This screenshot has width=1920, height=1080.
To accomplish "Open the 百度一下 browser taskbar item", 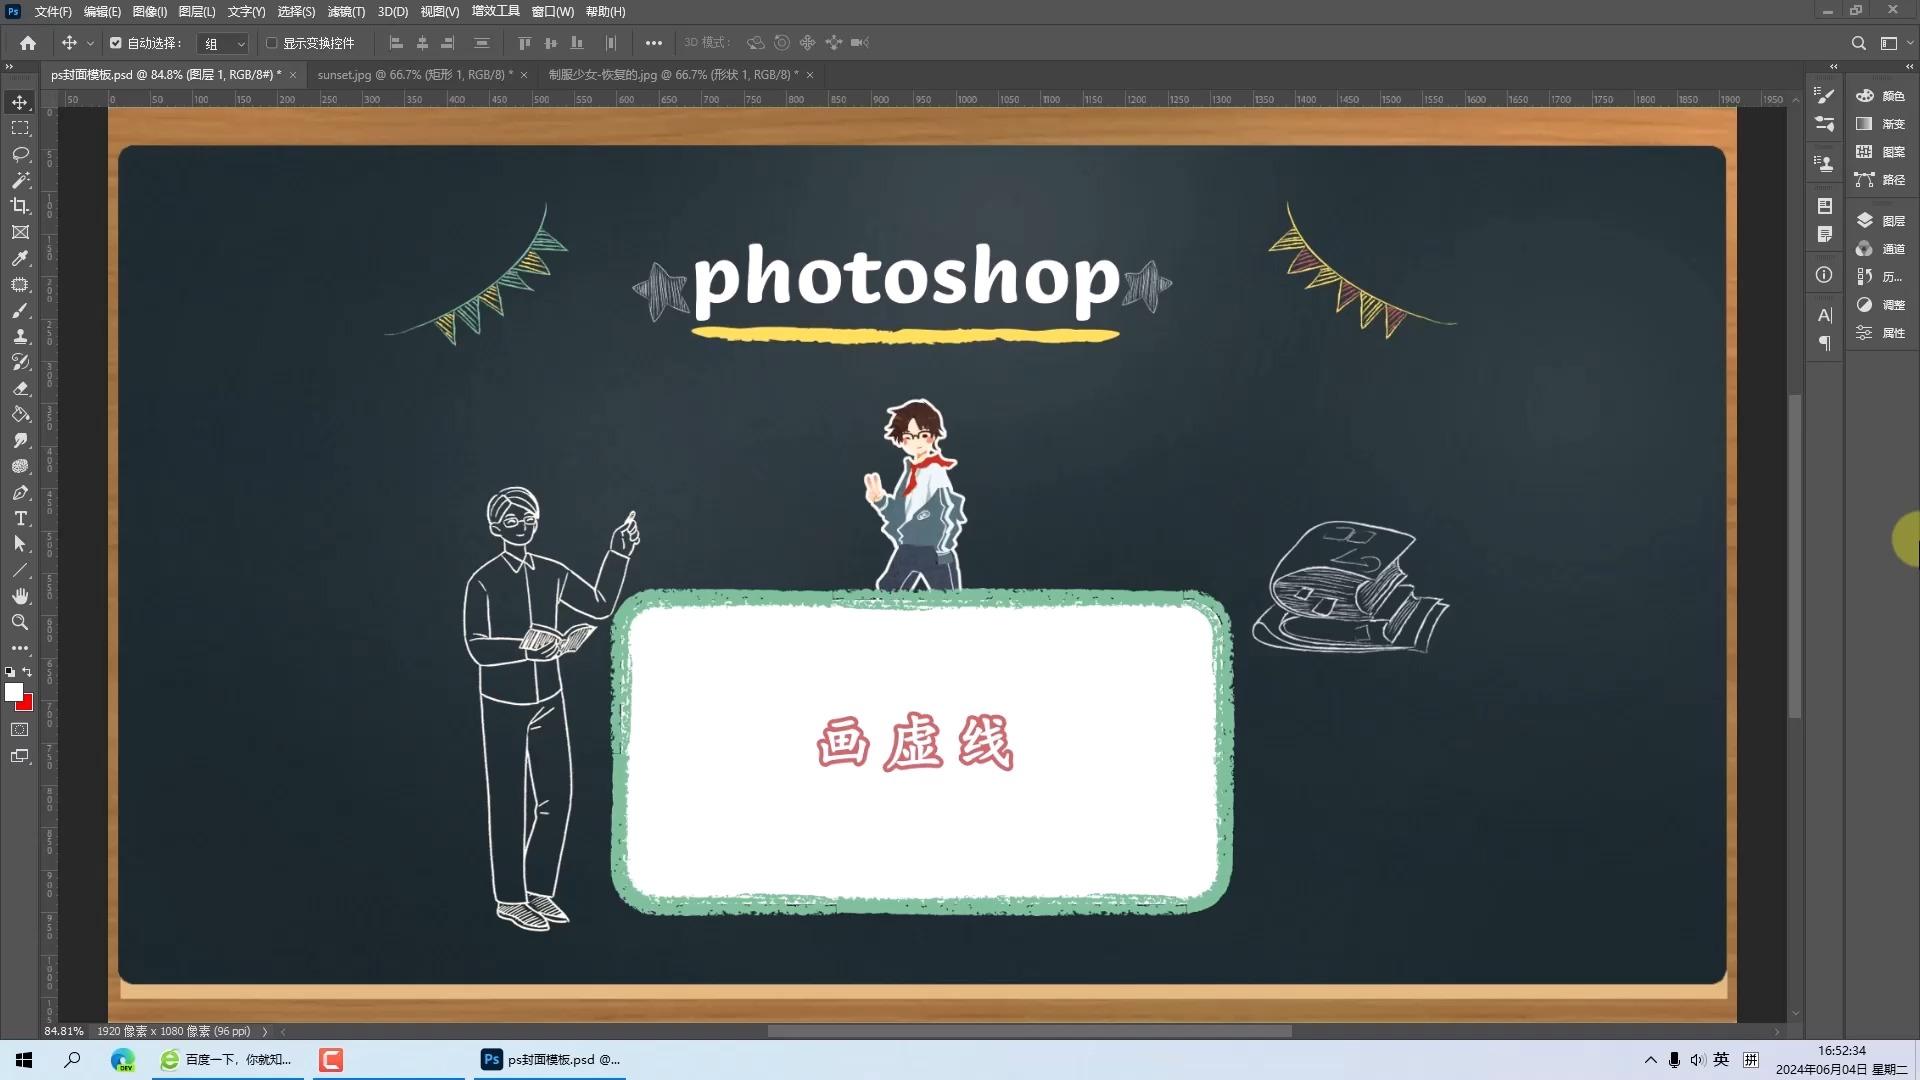I will point(227,1060).
